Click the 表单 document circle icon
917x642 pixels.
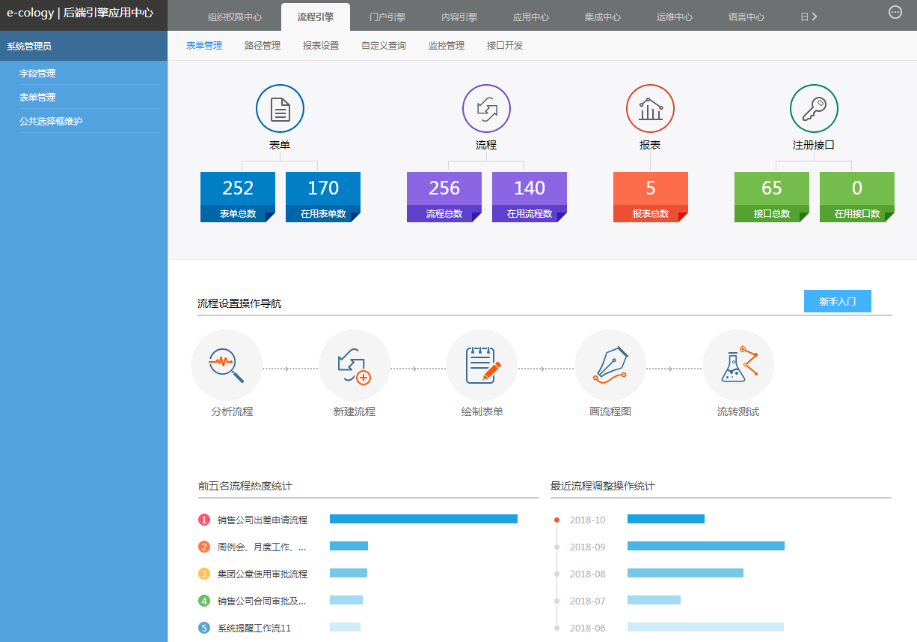(x=280, y=109)
